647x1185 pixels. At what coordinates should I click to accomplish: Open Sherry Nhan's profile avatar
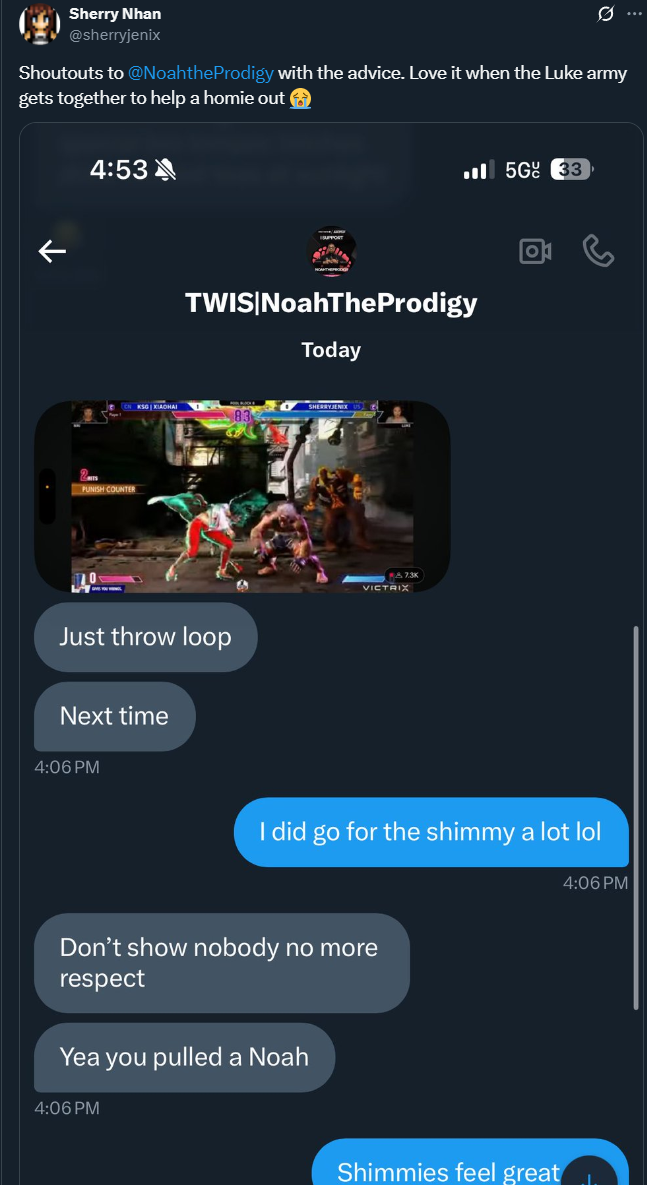click(x=39, y=24)
